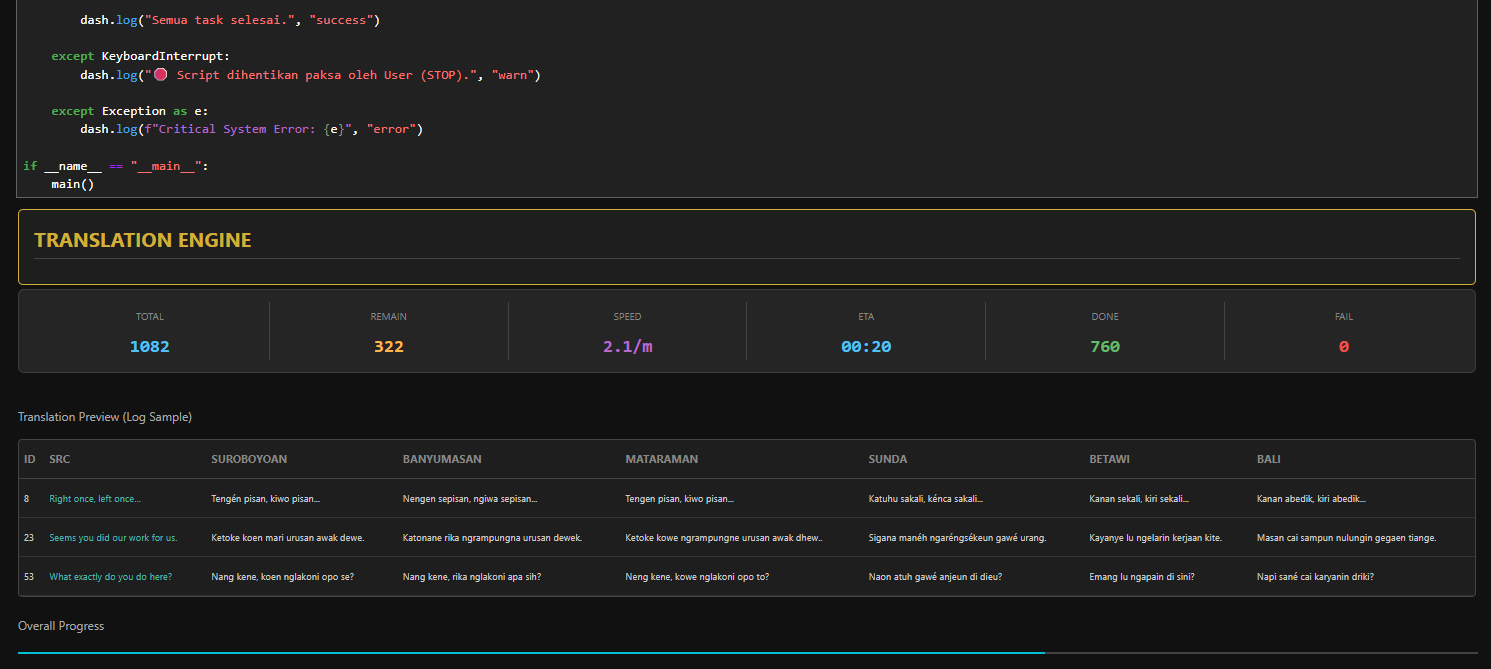1491x669 pixels.
Task: Click source text "Seems you did our work for us."
Action: coord(113,538)
